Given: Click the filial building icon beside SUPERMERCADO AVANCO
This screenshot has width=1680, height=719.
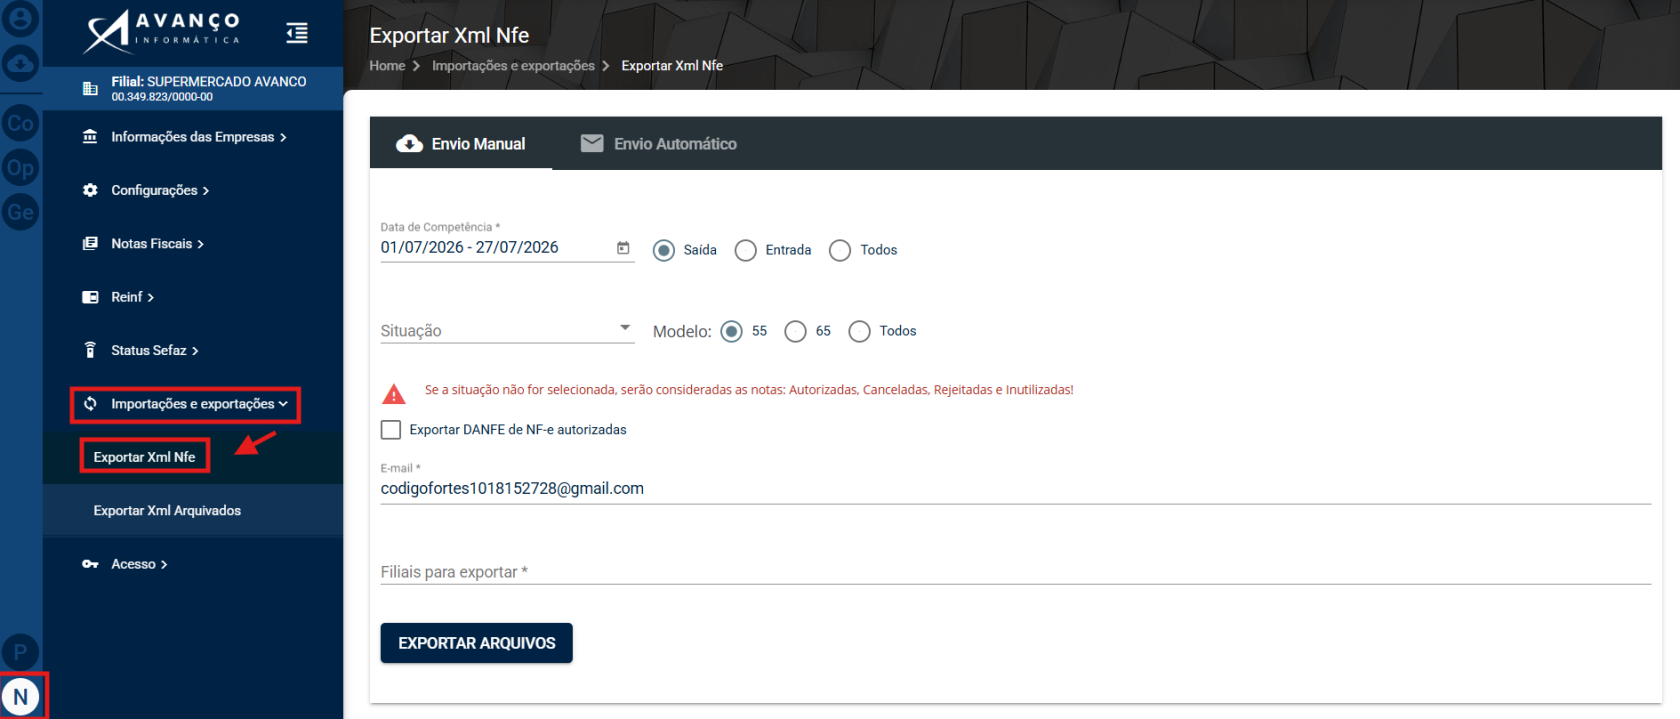Looking at the screenshot, I should click(90, 88).
